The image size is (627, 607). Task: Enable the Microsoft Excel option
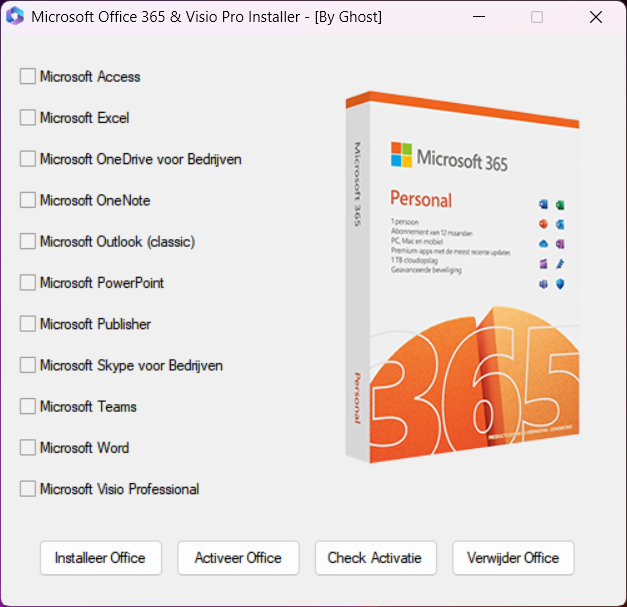point(28,118)
